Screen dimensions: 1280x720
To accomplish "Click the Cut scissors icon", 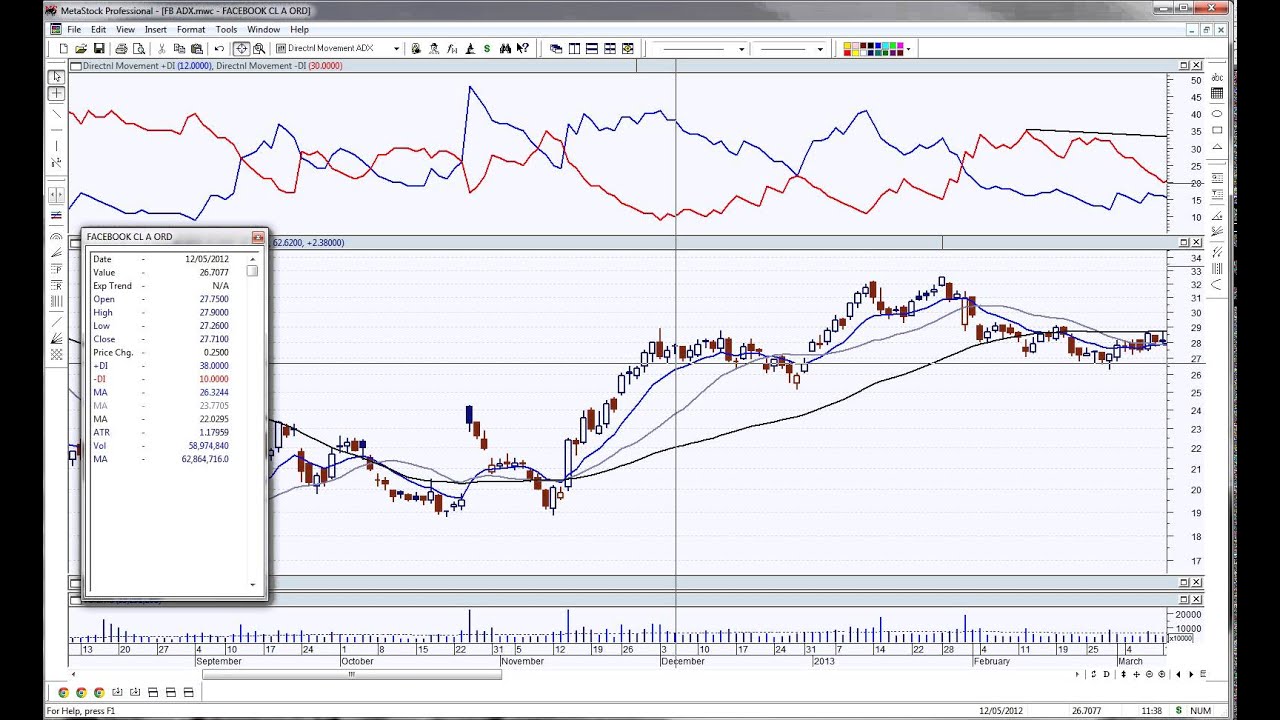I will click(161, 48).
